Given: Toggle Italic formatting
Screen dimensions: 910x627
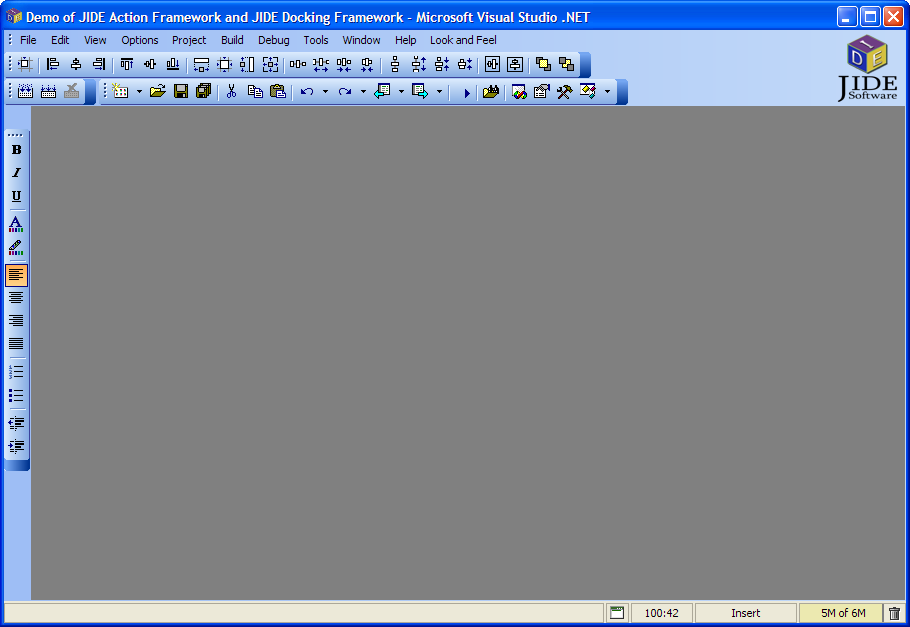Looking at the screenshot, I should pos(16,172).
